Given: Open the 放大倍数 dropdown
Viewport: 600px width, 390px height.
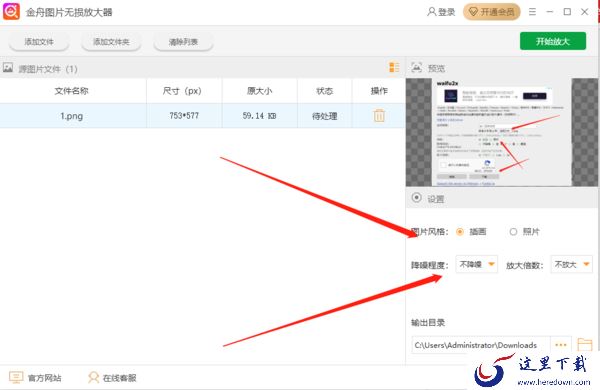Looking at the screenshot, I should (x=571, y=264).
